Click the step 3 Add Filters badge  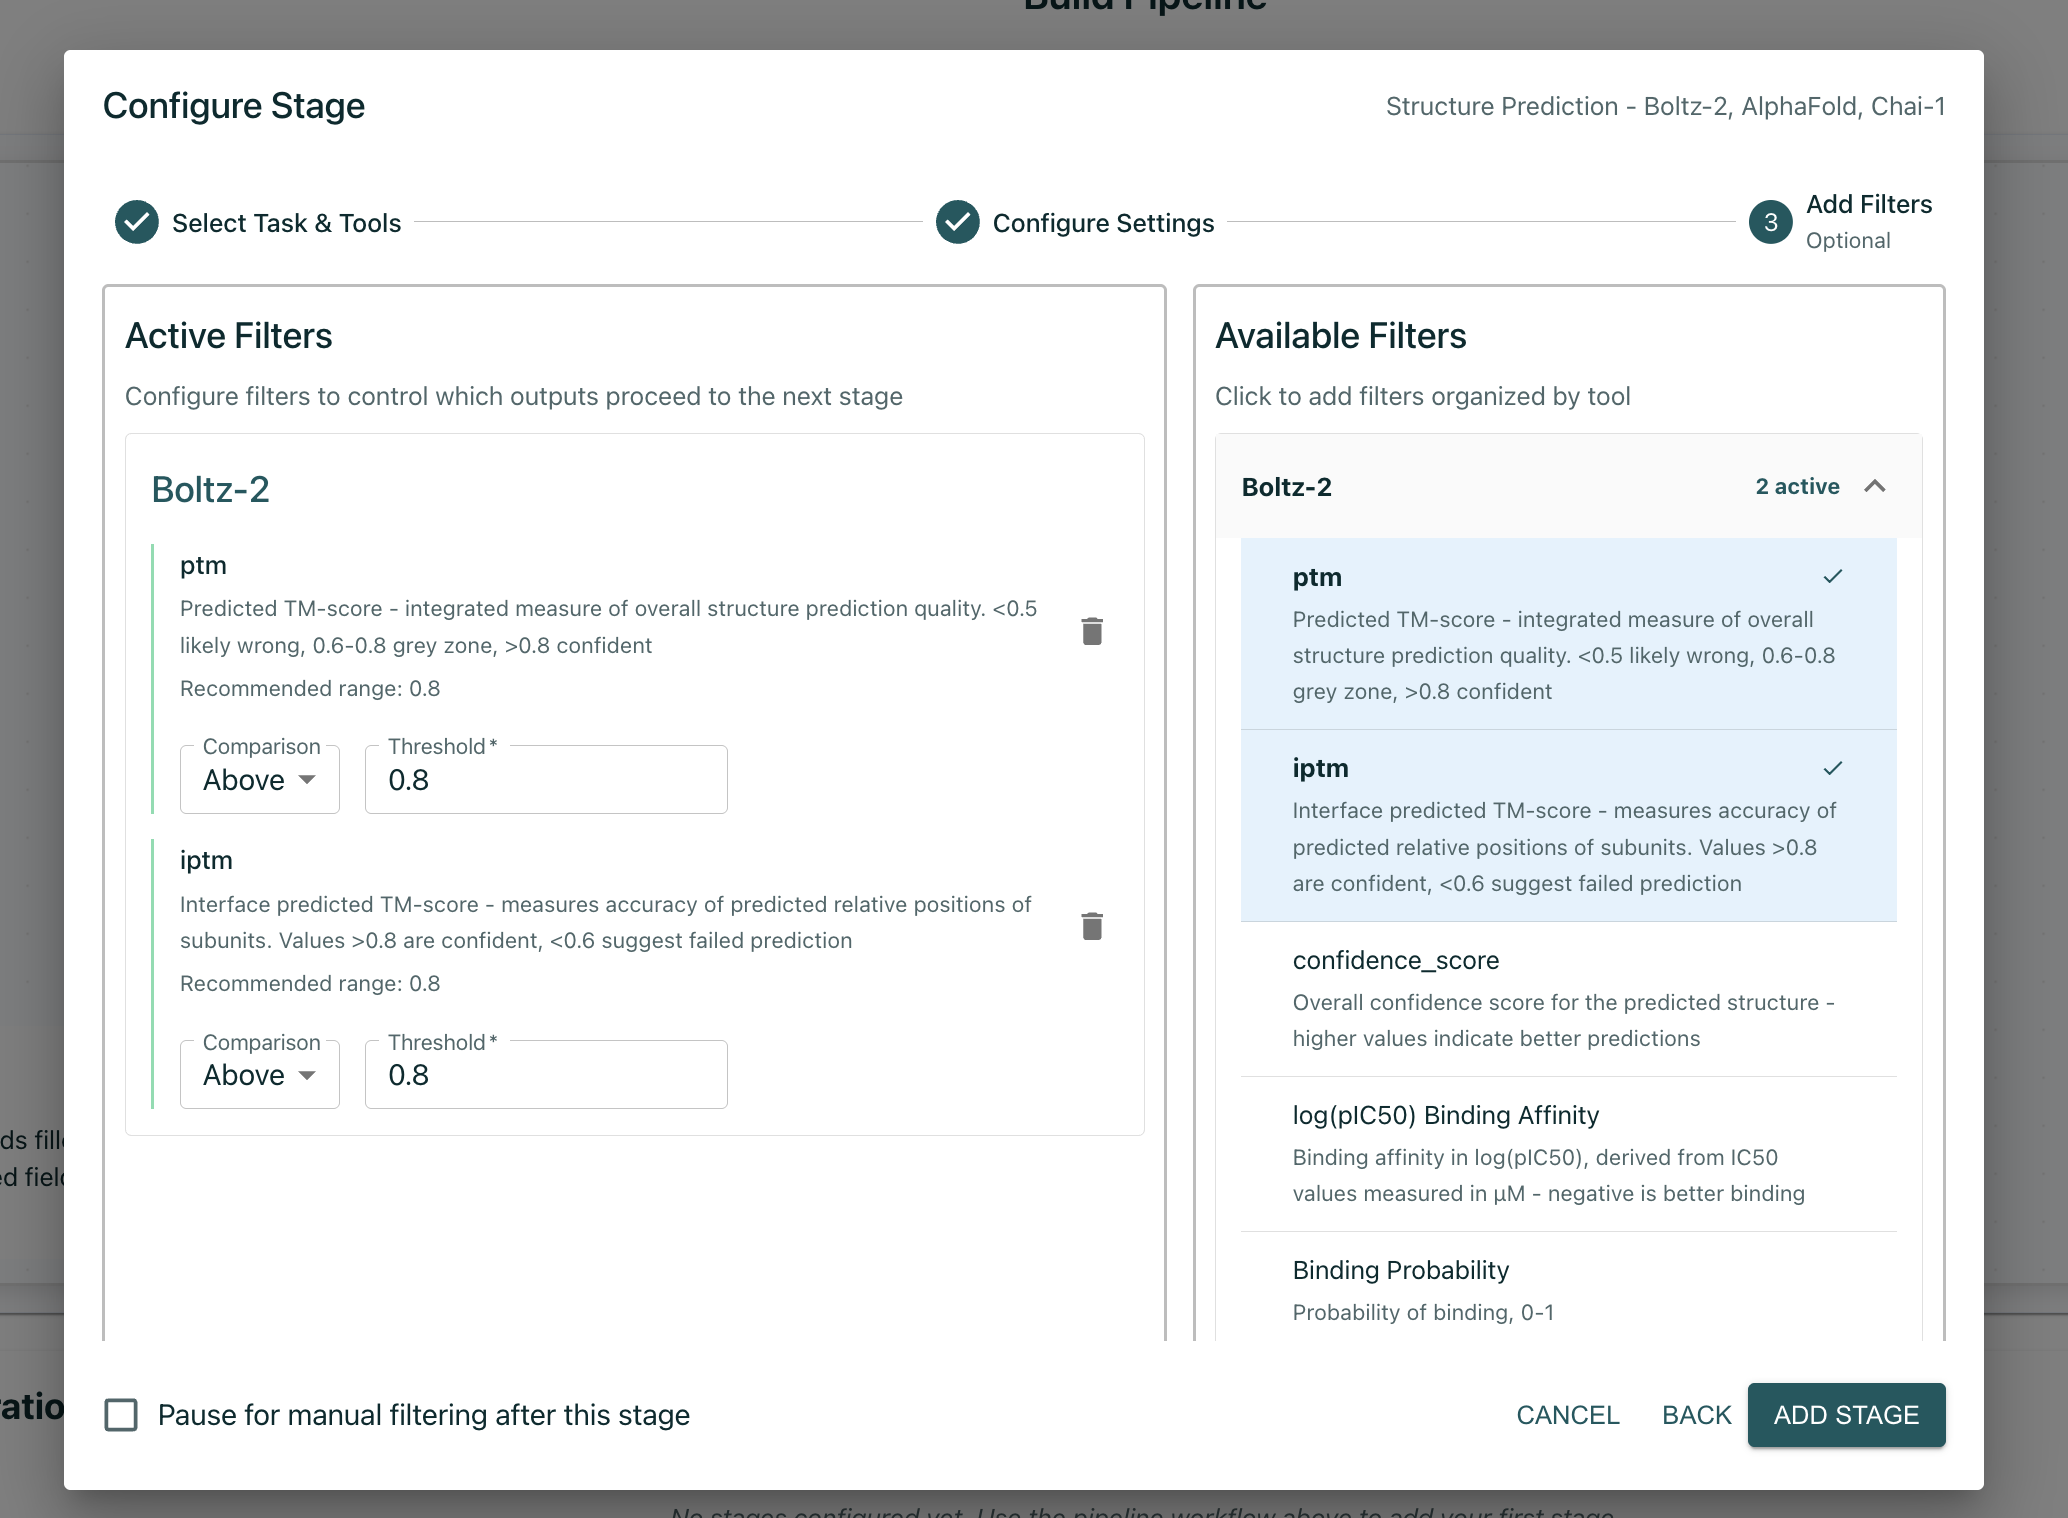(x=1771, y=222)
